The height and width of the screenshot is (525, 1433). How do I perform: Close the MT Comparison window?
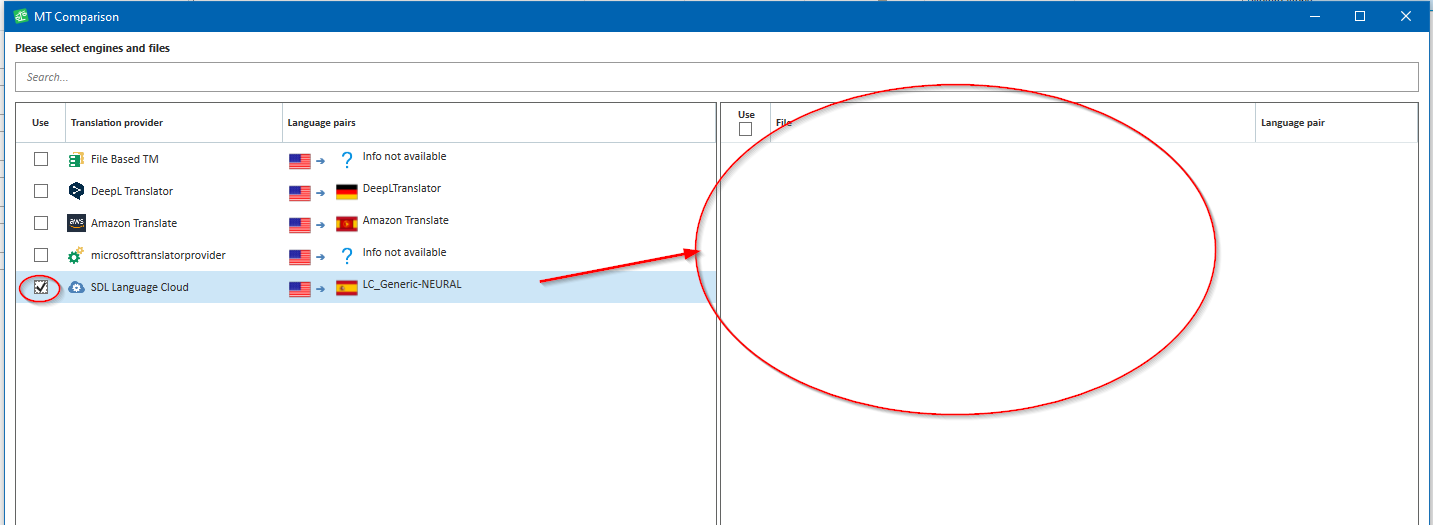pos(1406,16)
